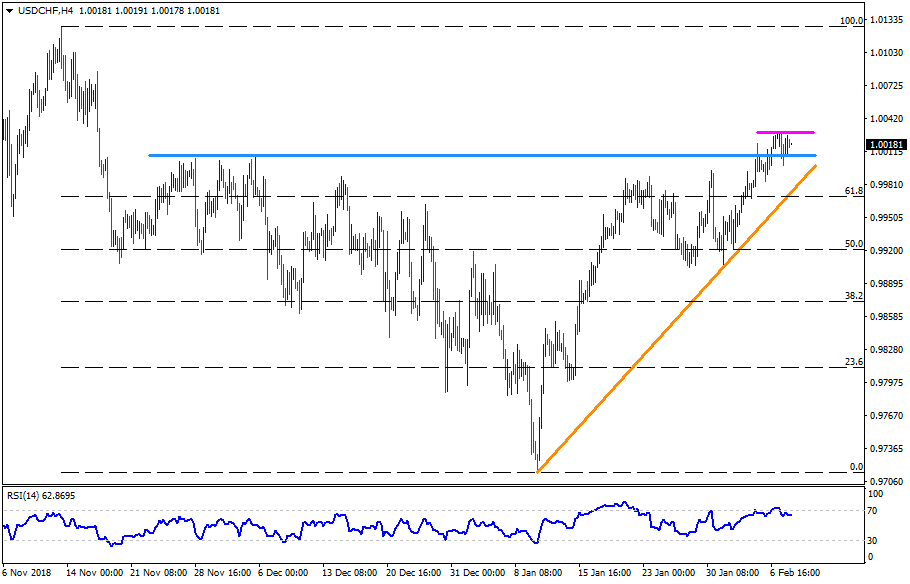Click the 23.6 Fibonacci level label
Image resolution: width=910 pixels, height=584 pixels.
[x=854, y=362]
